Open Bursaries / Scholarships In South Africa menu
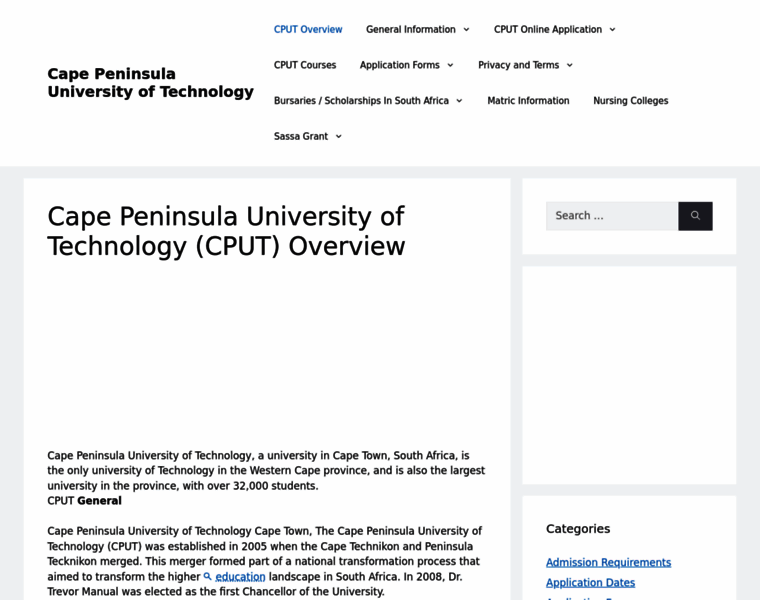Screen dimensions: 760x600 361,101
